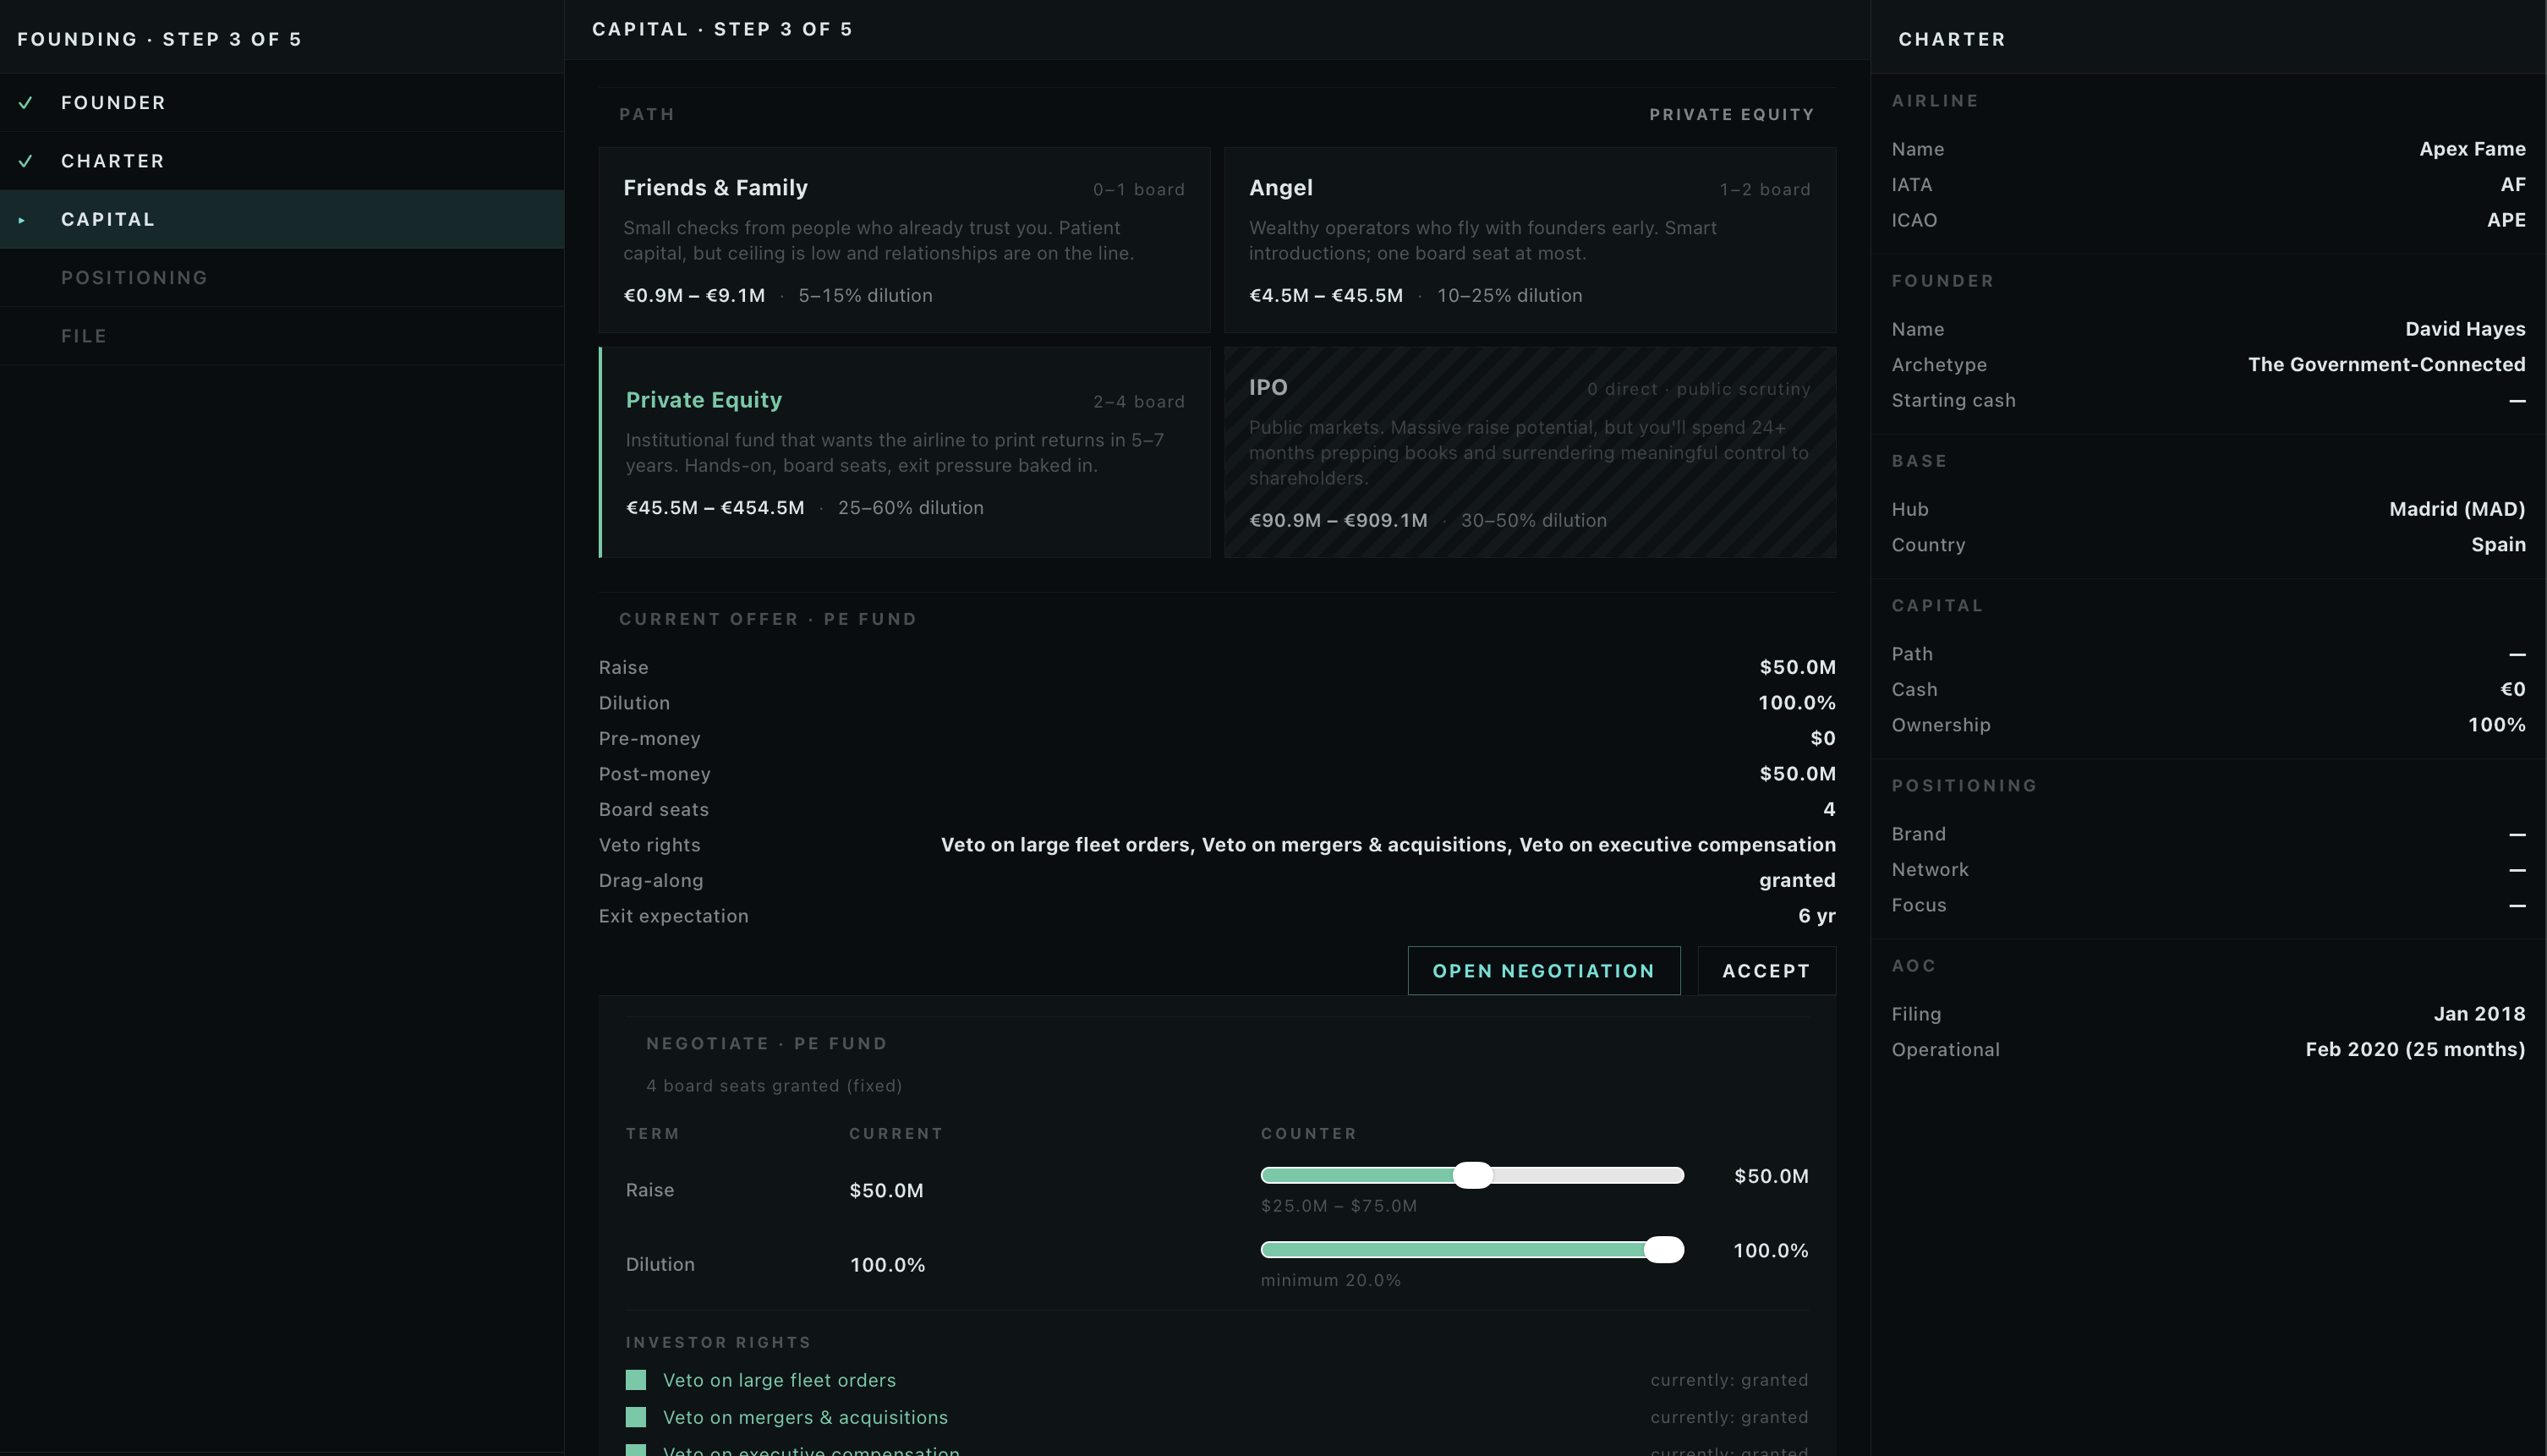Select the Capital step in sidebar
Screen dimensions: 2547x1456
[x=282, y=220]
